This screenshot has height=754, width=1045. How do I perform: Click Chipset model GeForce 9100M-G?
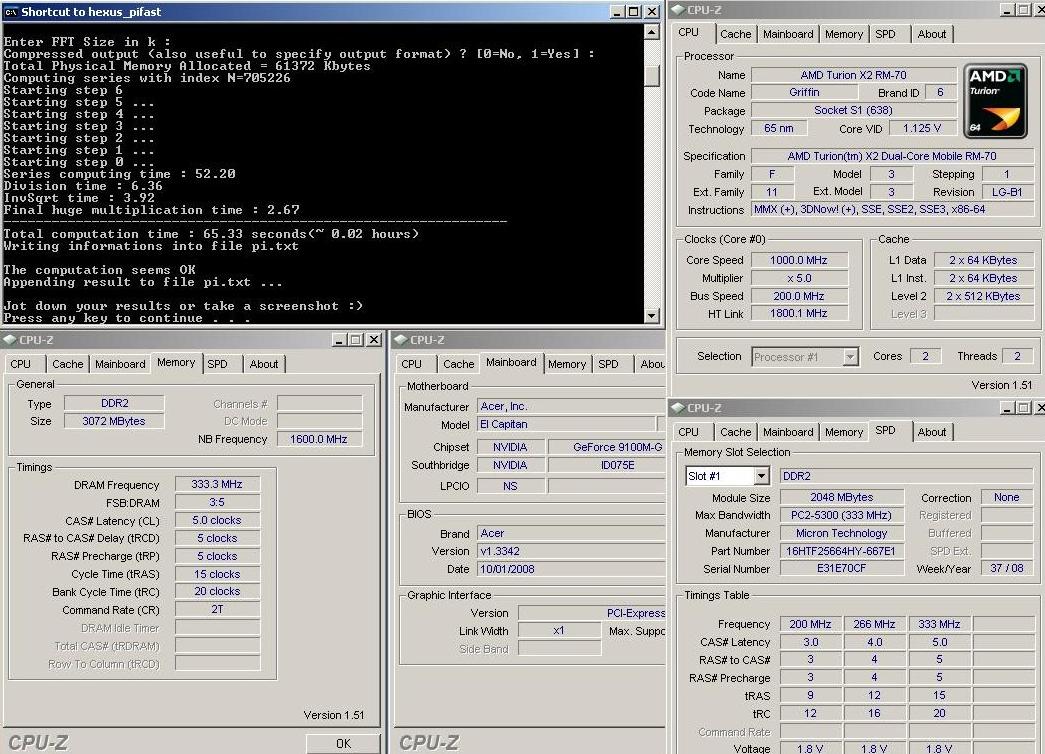pos(607,447)
